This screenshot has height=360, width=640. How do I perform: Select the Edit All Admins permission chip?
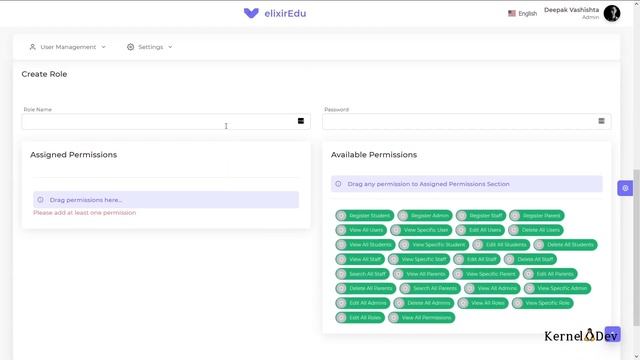click(362, 303)
